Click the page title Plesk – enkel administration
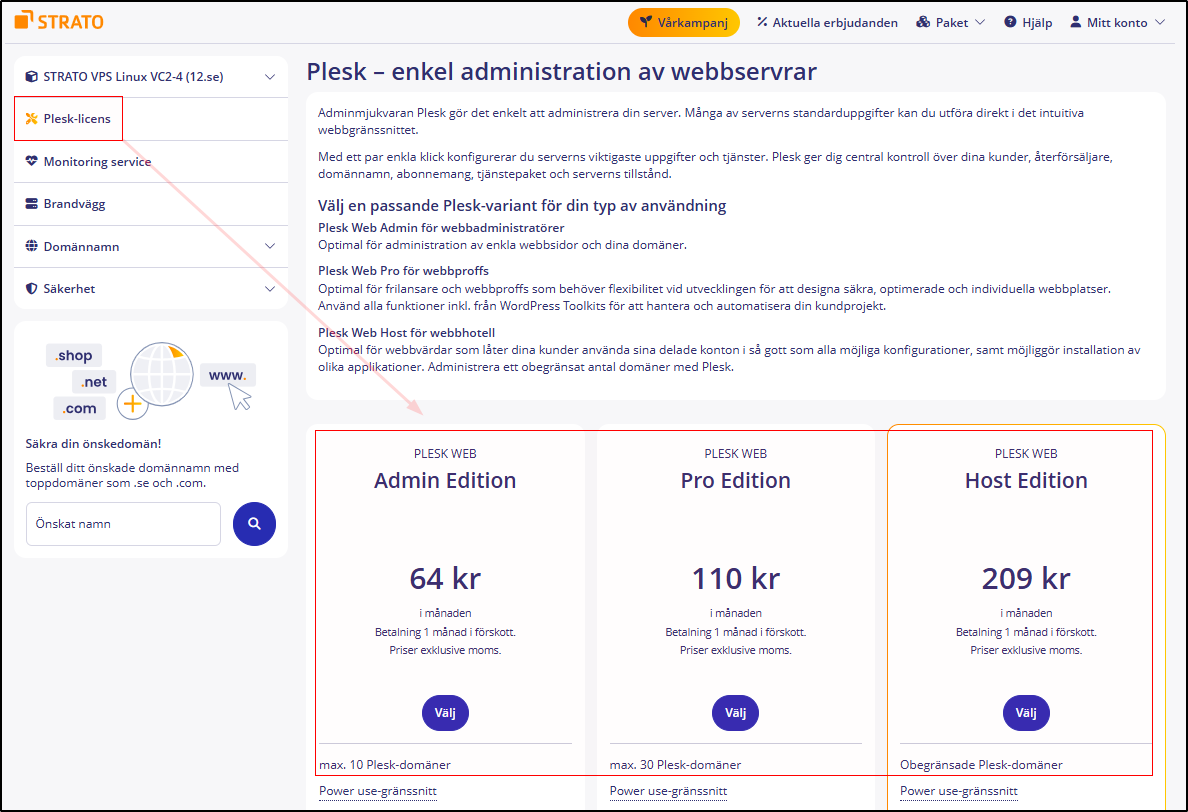 (x=561, y=72)
